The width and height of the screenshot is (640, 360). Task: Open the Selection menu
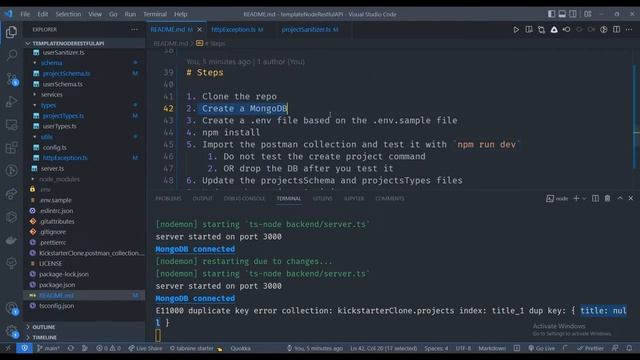click(68, 14)
